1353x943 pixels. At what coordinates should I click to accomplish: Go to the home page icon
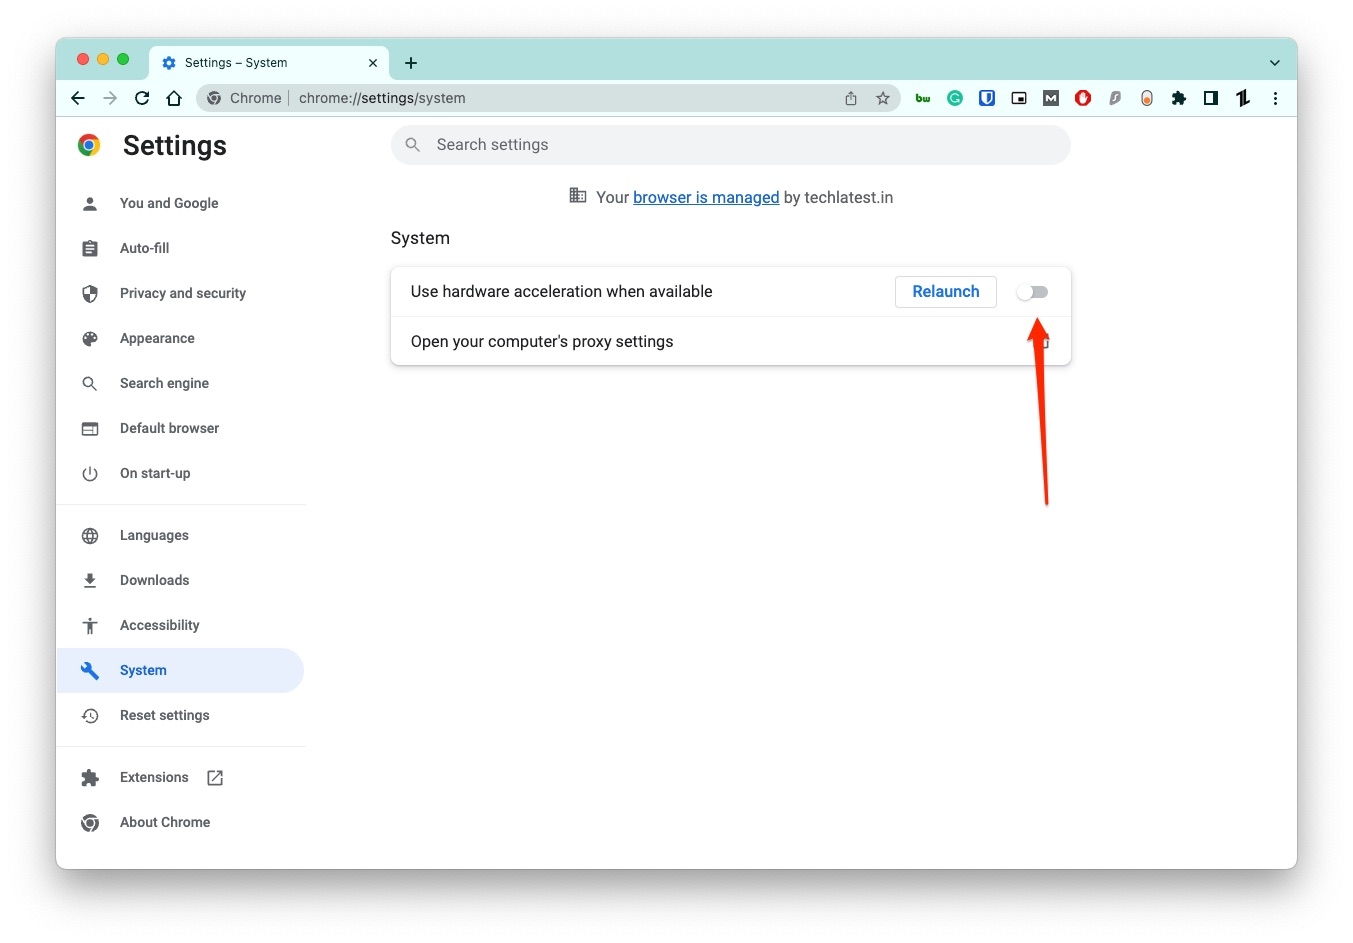click(x=174, y=98)
